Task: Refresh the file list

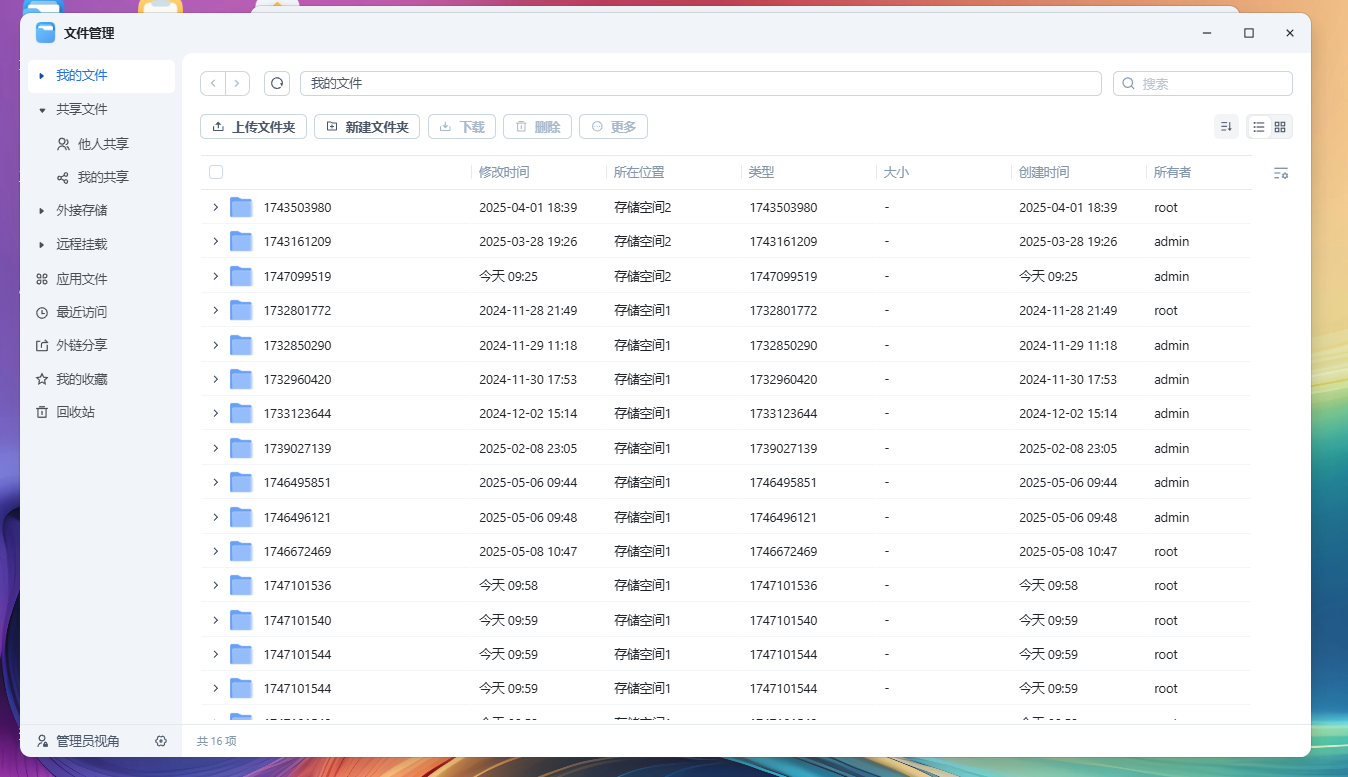Action: tap(277, 84)
